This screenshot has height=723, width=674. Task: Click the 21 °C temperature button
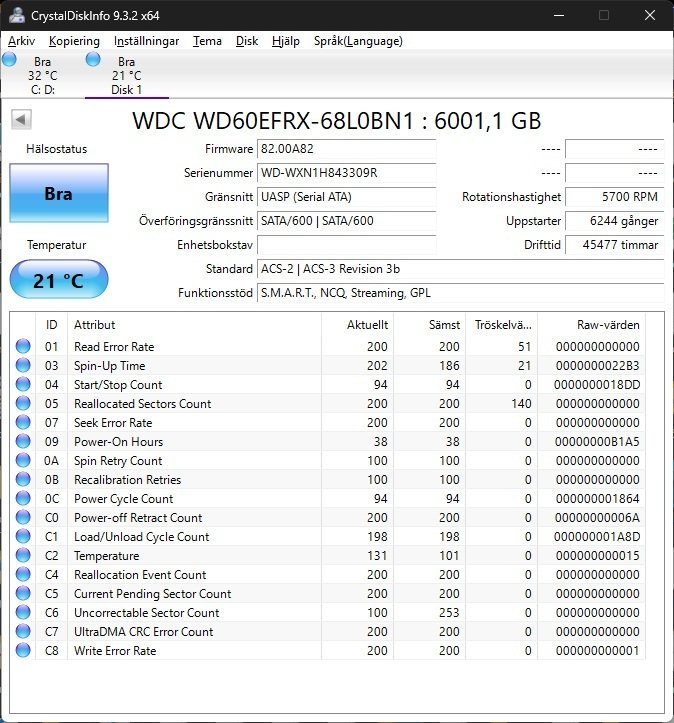59,279
